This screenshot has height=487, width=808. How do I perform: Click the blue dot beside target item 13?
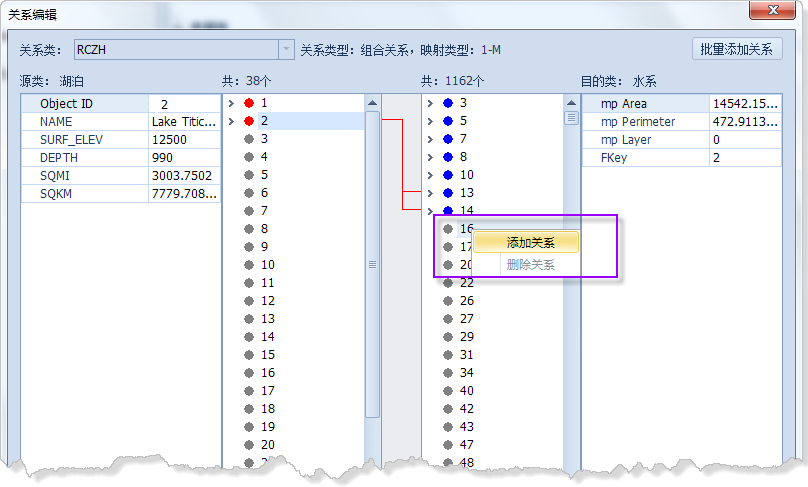coord(448,193)
